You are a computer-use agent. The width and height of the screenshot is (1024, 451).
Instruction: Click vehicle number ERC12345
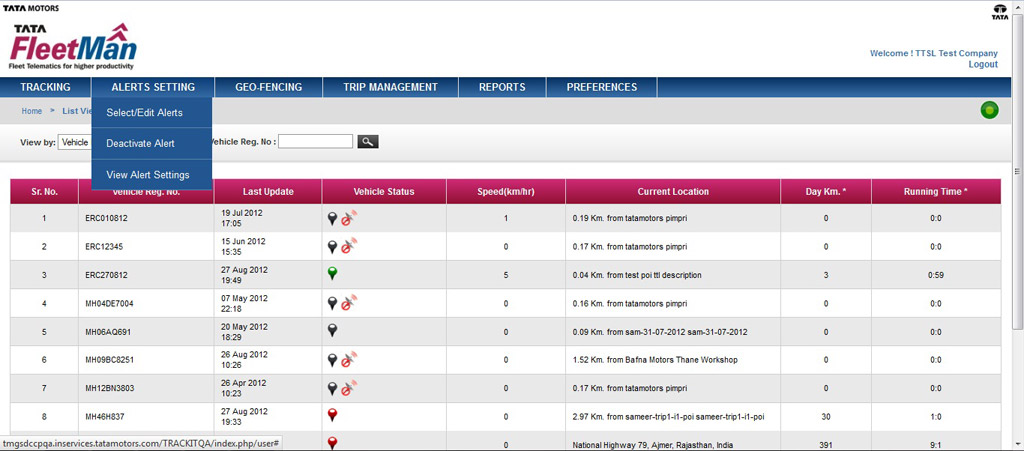tap(106, 247)
